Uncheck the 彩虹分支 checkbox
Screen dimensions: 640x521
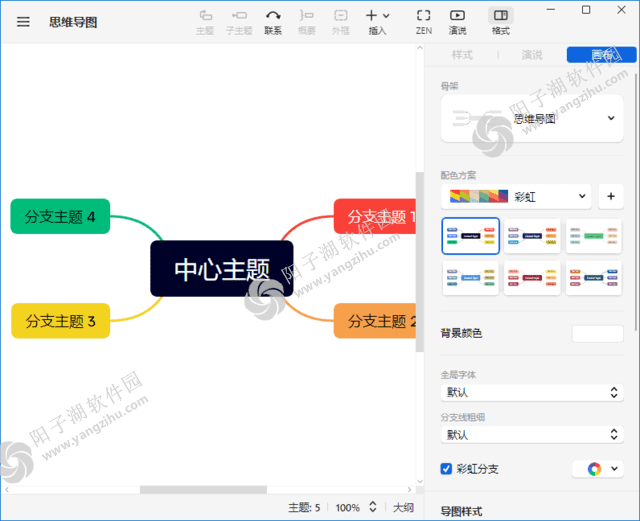[446, 469]
